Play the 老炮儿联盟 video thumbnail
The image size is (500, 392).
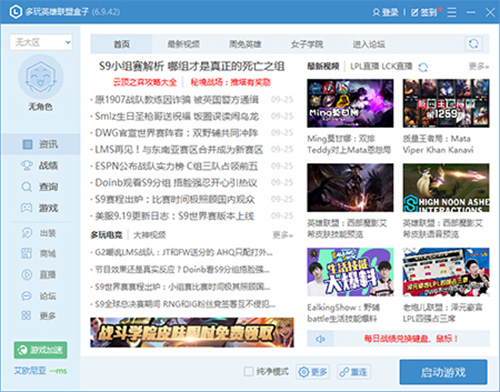click(446, 272)
